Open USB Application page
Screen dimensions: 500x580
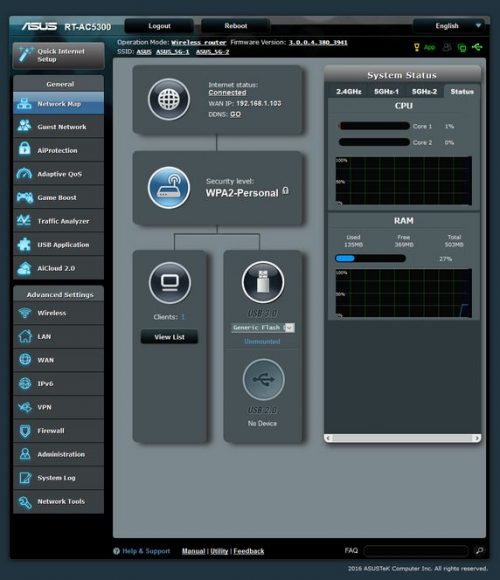(58, 245)
